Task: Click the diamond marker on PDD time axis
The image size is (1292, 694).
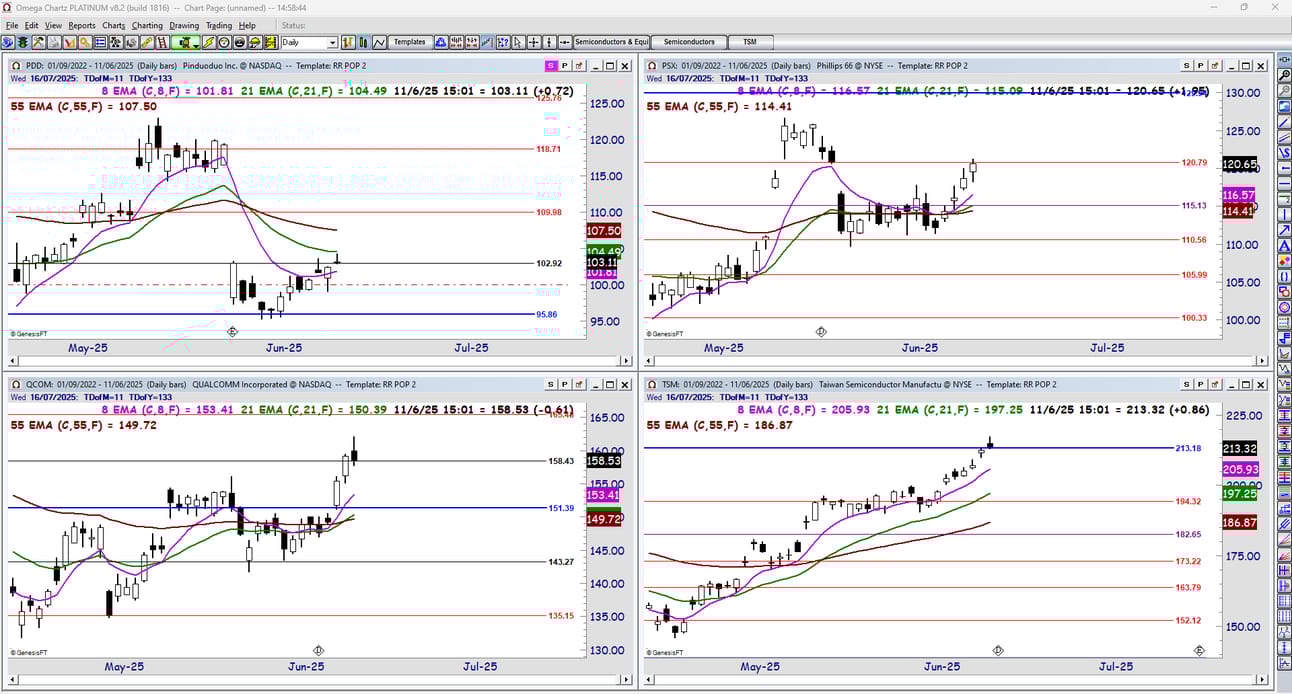Action: click(x=232, y=332)
